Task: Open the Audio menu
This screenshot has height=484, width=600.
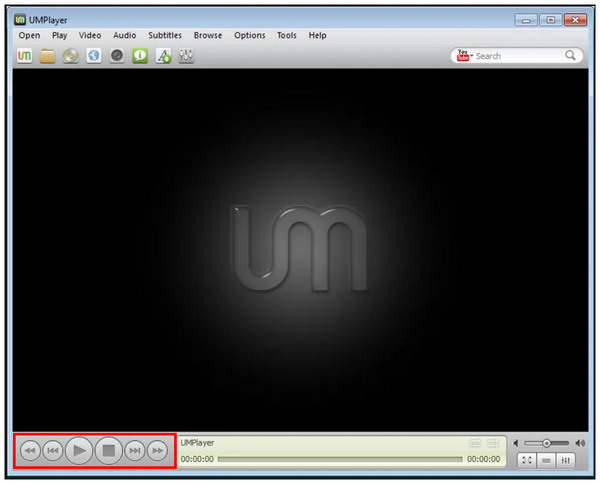Action: point(125,35)
